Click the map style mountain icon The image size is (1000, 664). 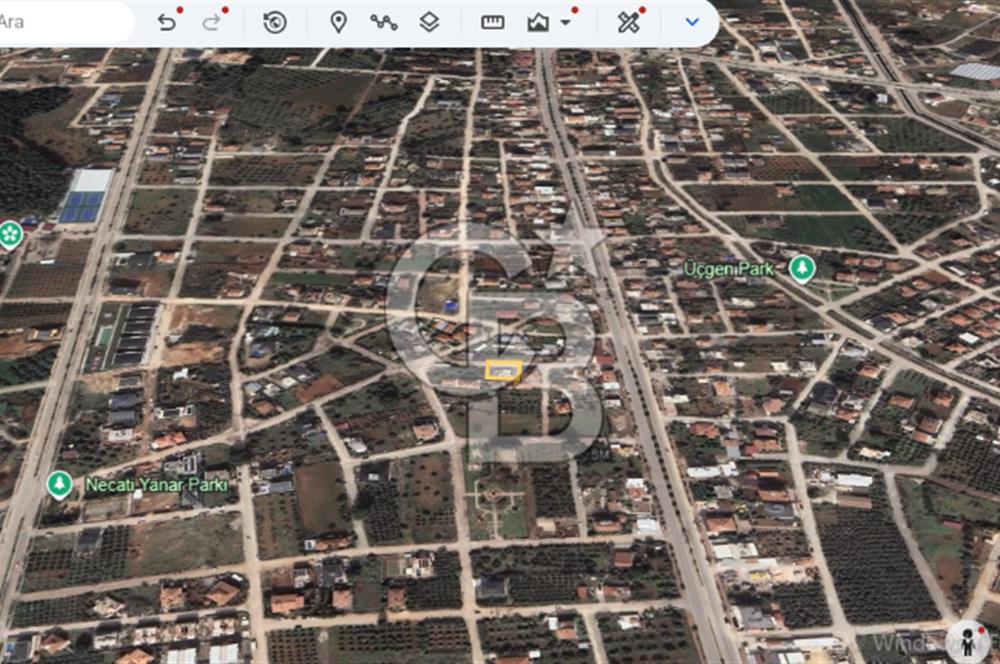pos(538,22)
